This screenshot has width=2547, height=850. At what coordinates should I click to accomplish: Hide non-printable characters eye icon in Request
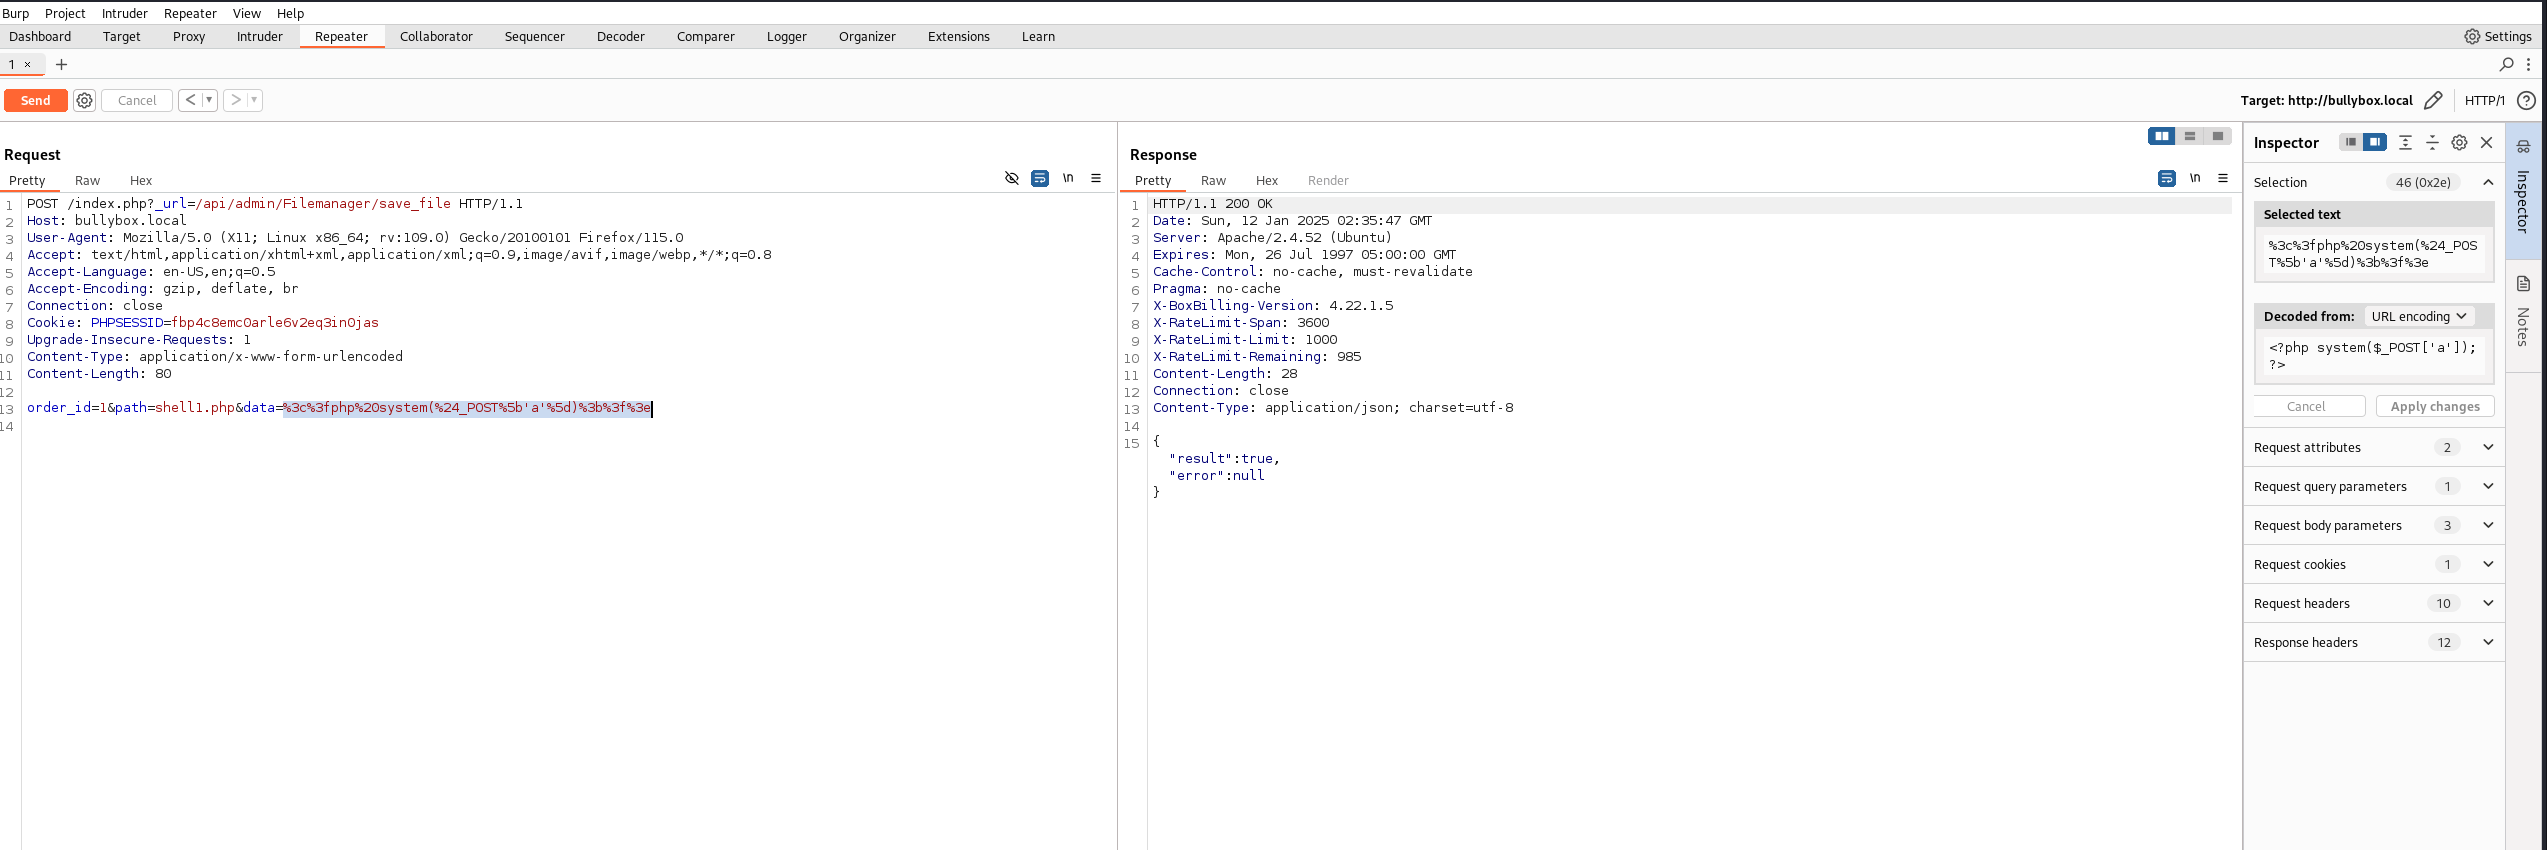click(1012, 178)
